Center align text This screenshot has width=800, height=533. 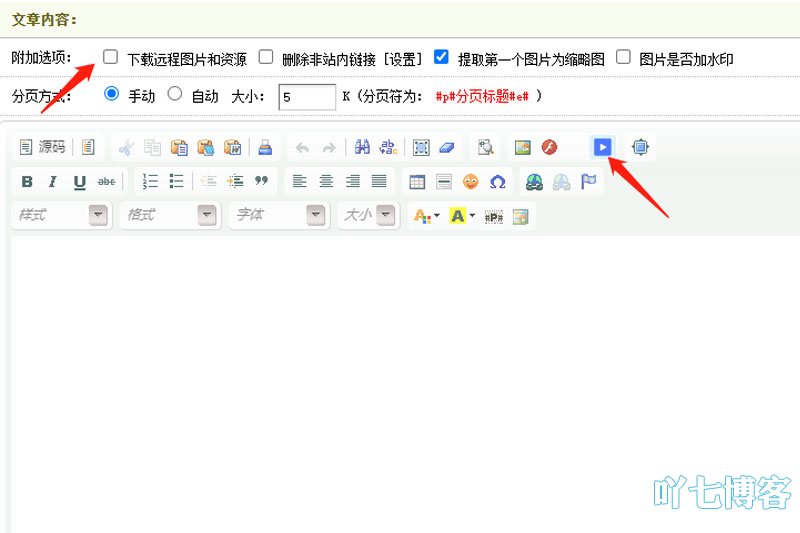[x=326, y=181]
